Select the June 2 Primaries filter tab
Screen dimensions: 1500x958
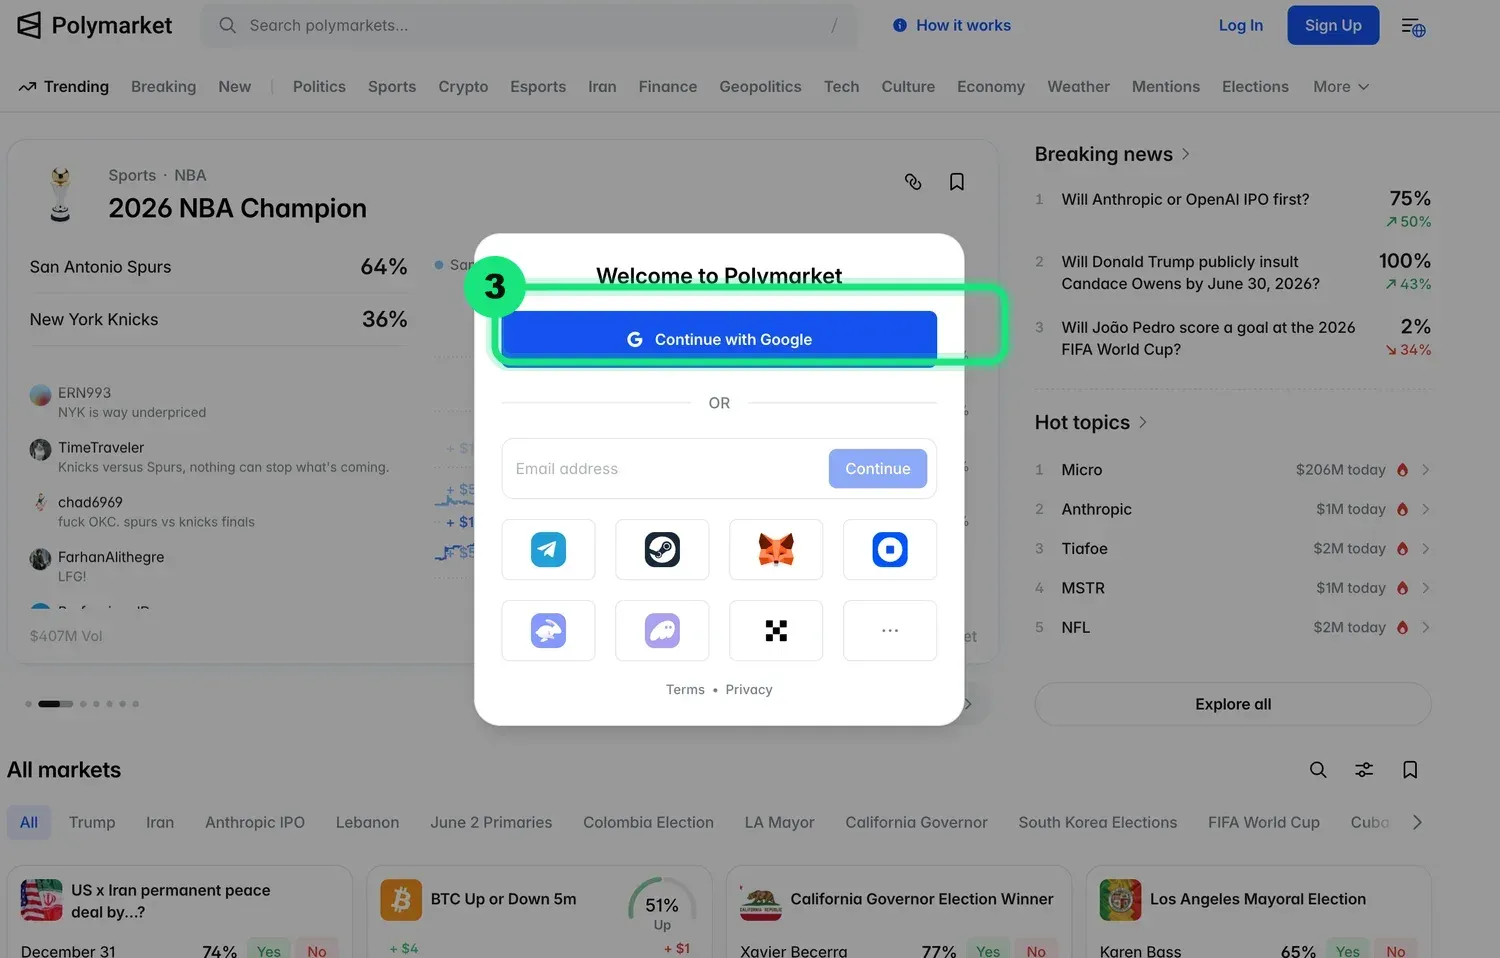click(491, 822)
